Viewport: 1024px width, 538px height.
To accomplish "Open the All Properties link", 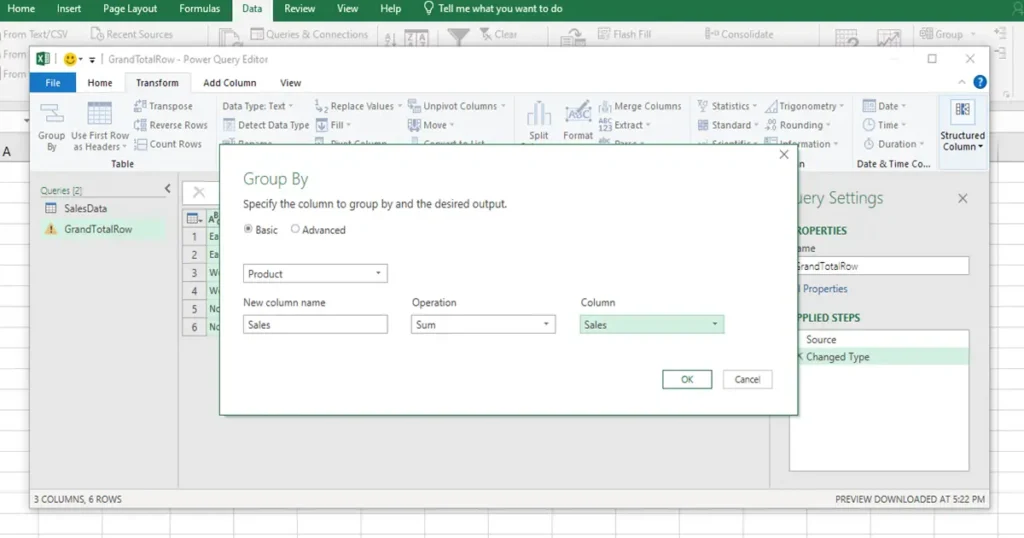I will click(x=822, y=289).
